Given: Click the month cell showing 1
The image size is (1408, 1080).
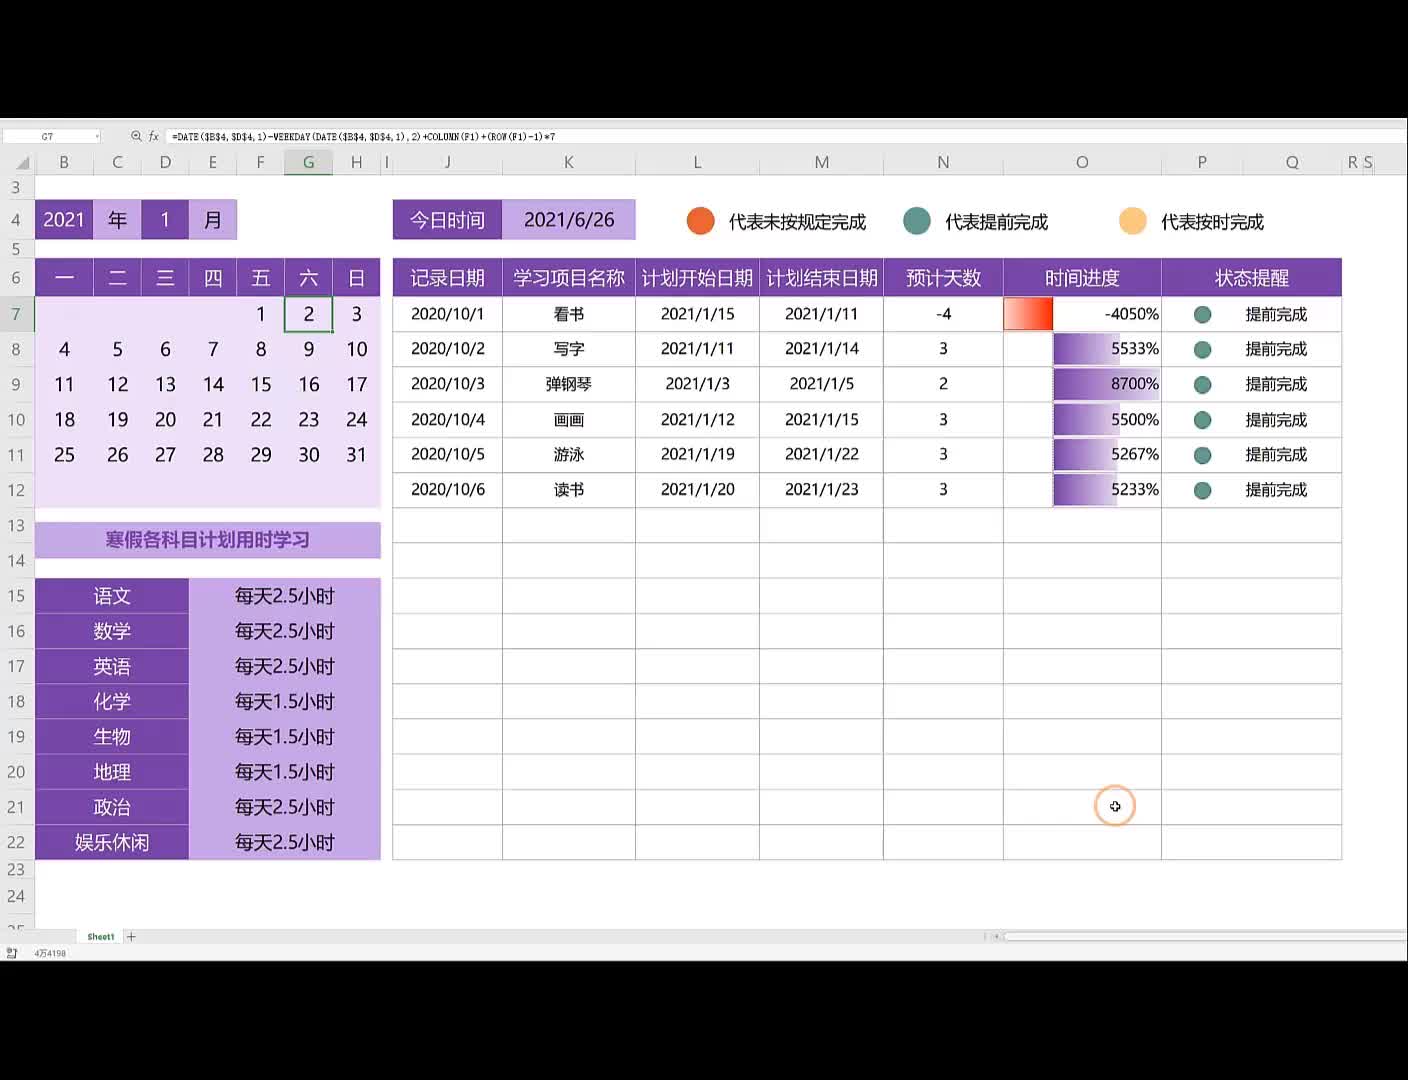Looking at the screenshot, I should point(165,220).
